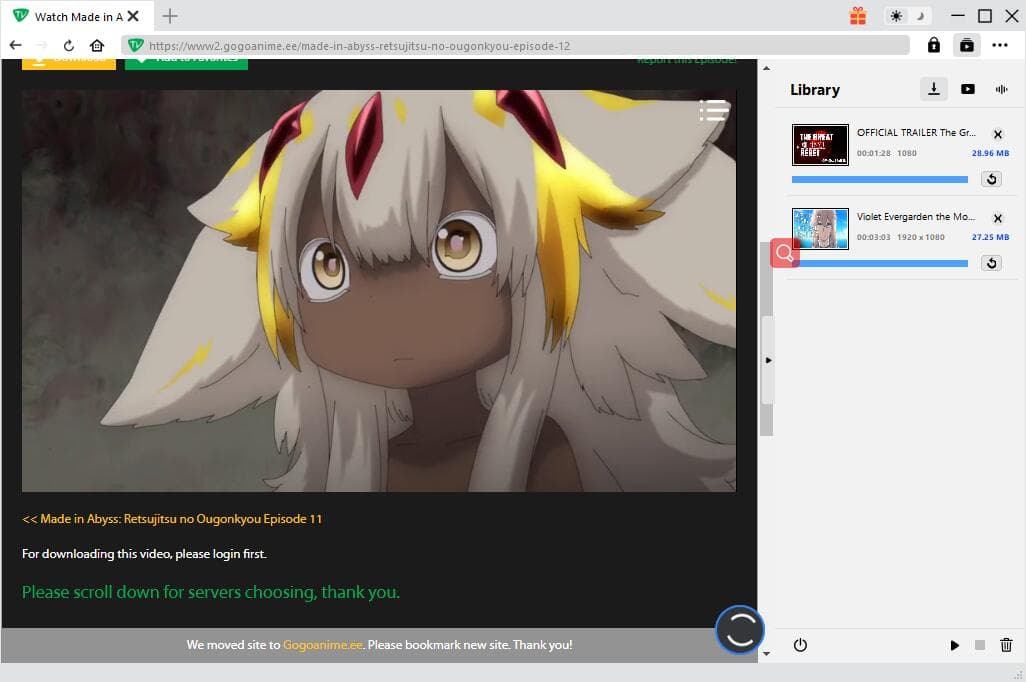Retry the OFFICIAL TRAILER download
The height and width of the screenshot is (682, 1026).
[990, 179]
